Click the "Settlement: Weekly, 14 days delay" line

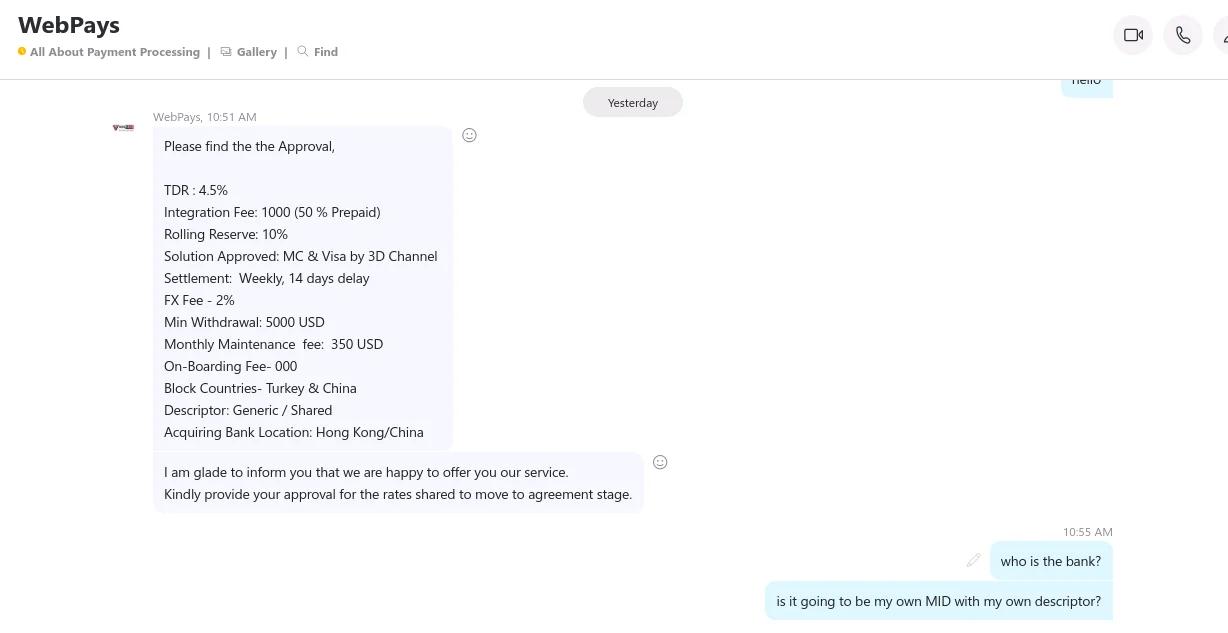click(x=267, y=278)
